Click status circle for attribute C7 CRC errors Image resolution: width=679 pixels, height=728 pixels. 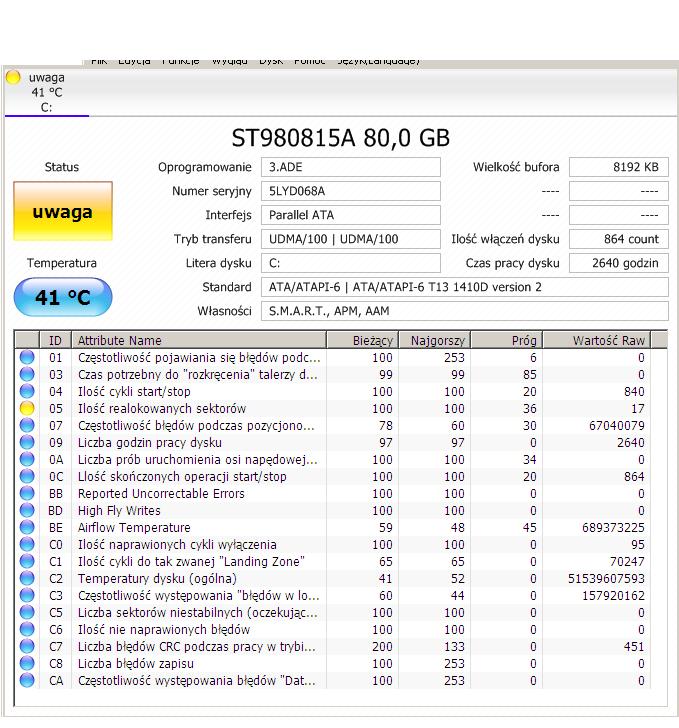(27, 646)
